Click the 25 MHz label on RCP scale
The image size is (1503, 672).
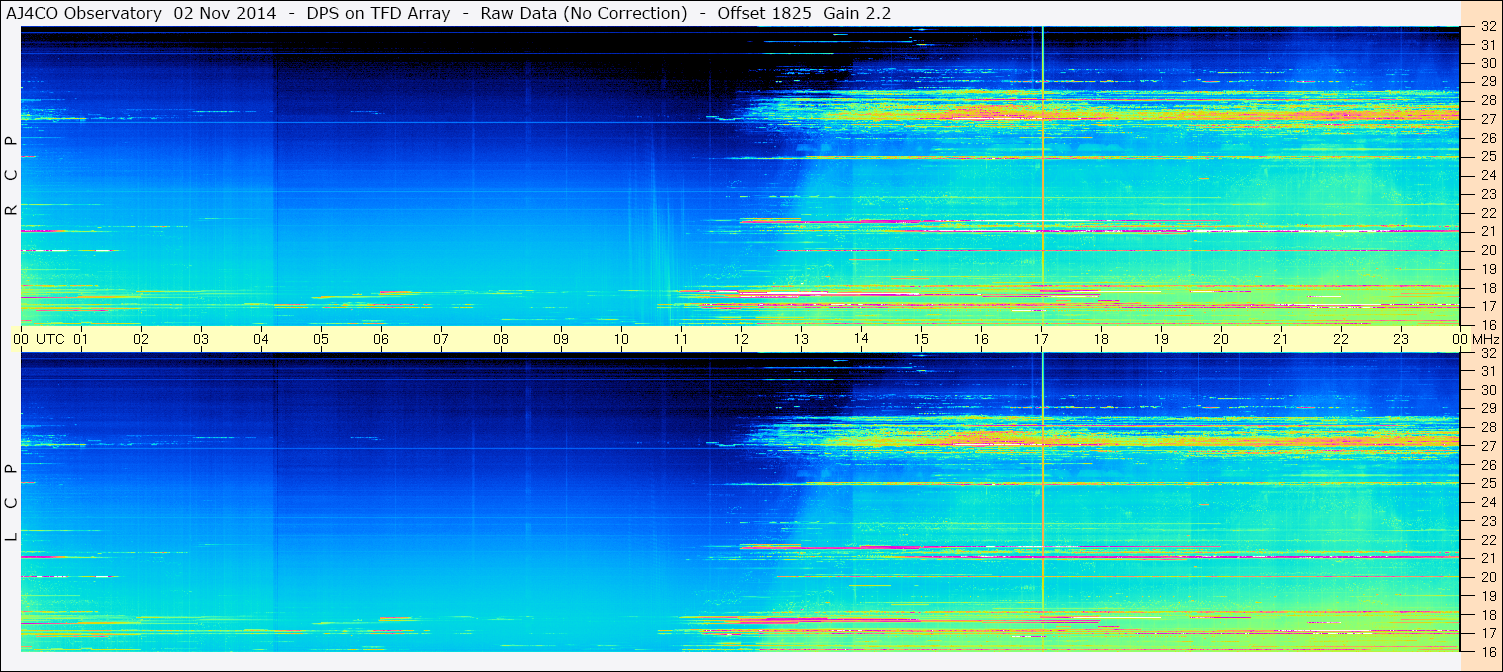click(1487, 157)
